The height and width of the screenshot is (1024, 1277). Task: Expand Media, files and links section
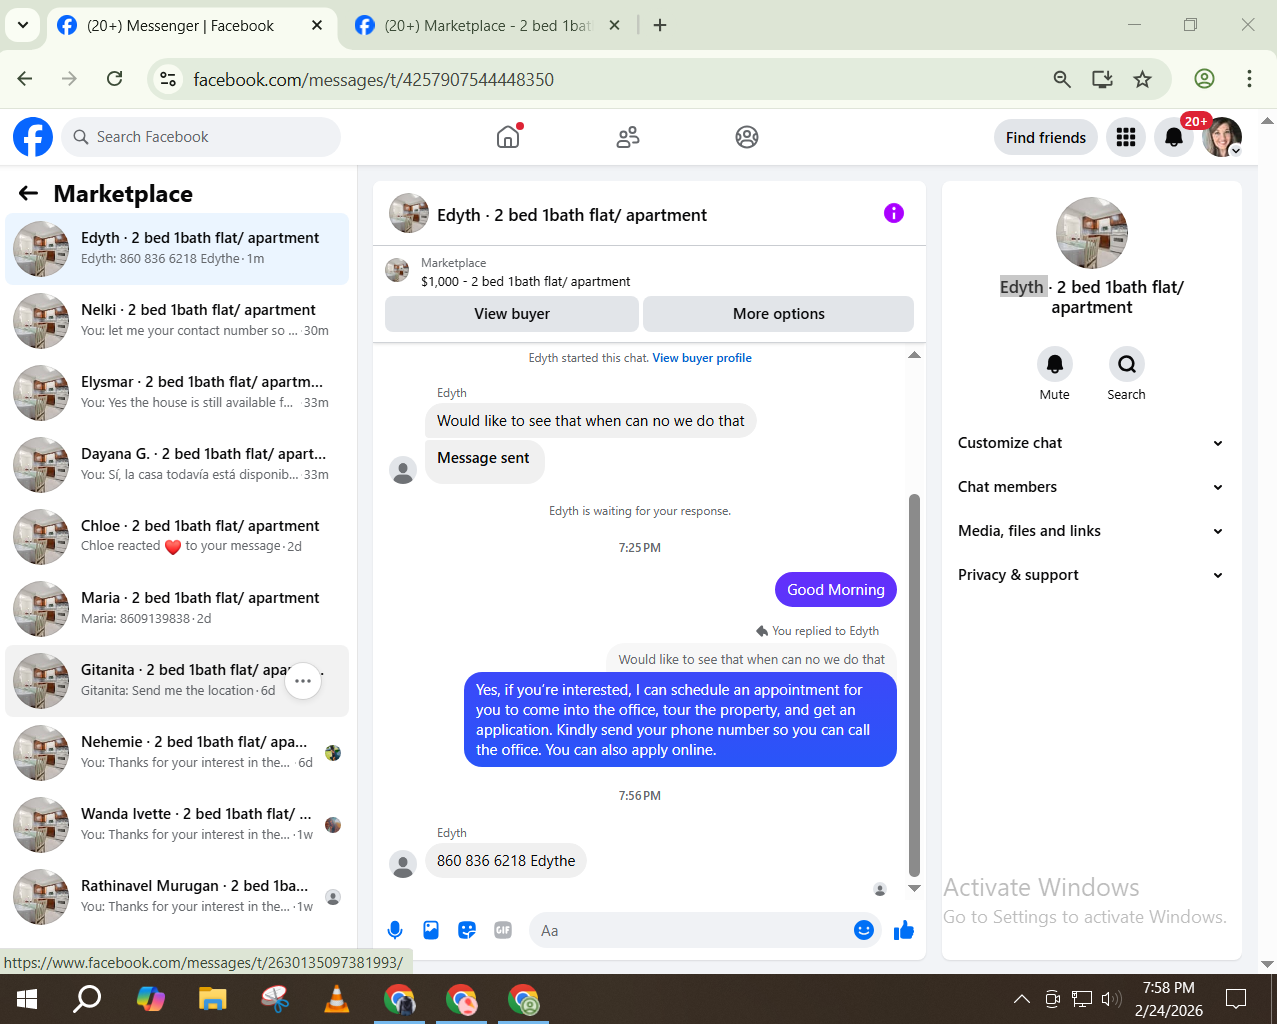(x=1091, y=531)
